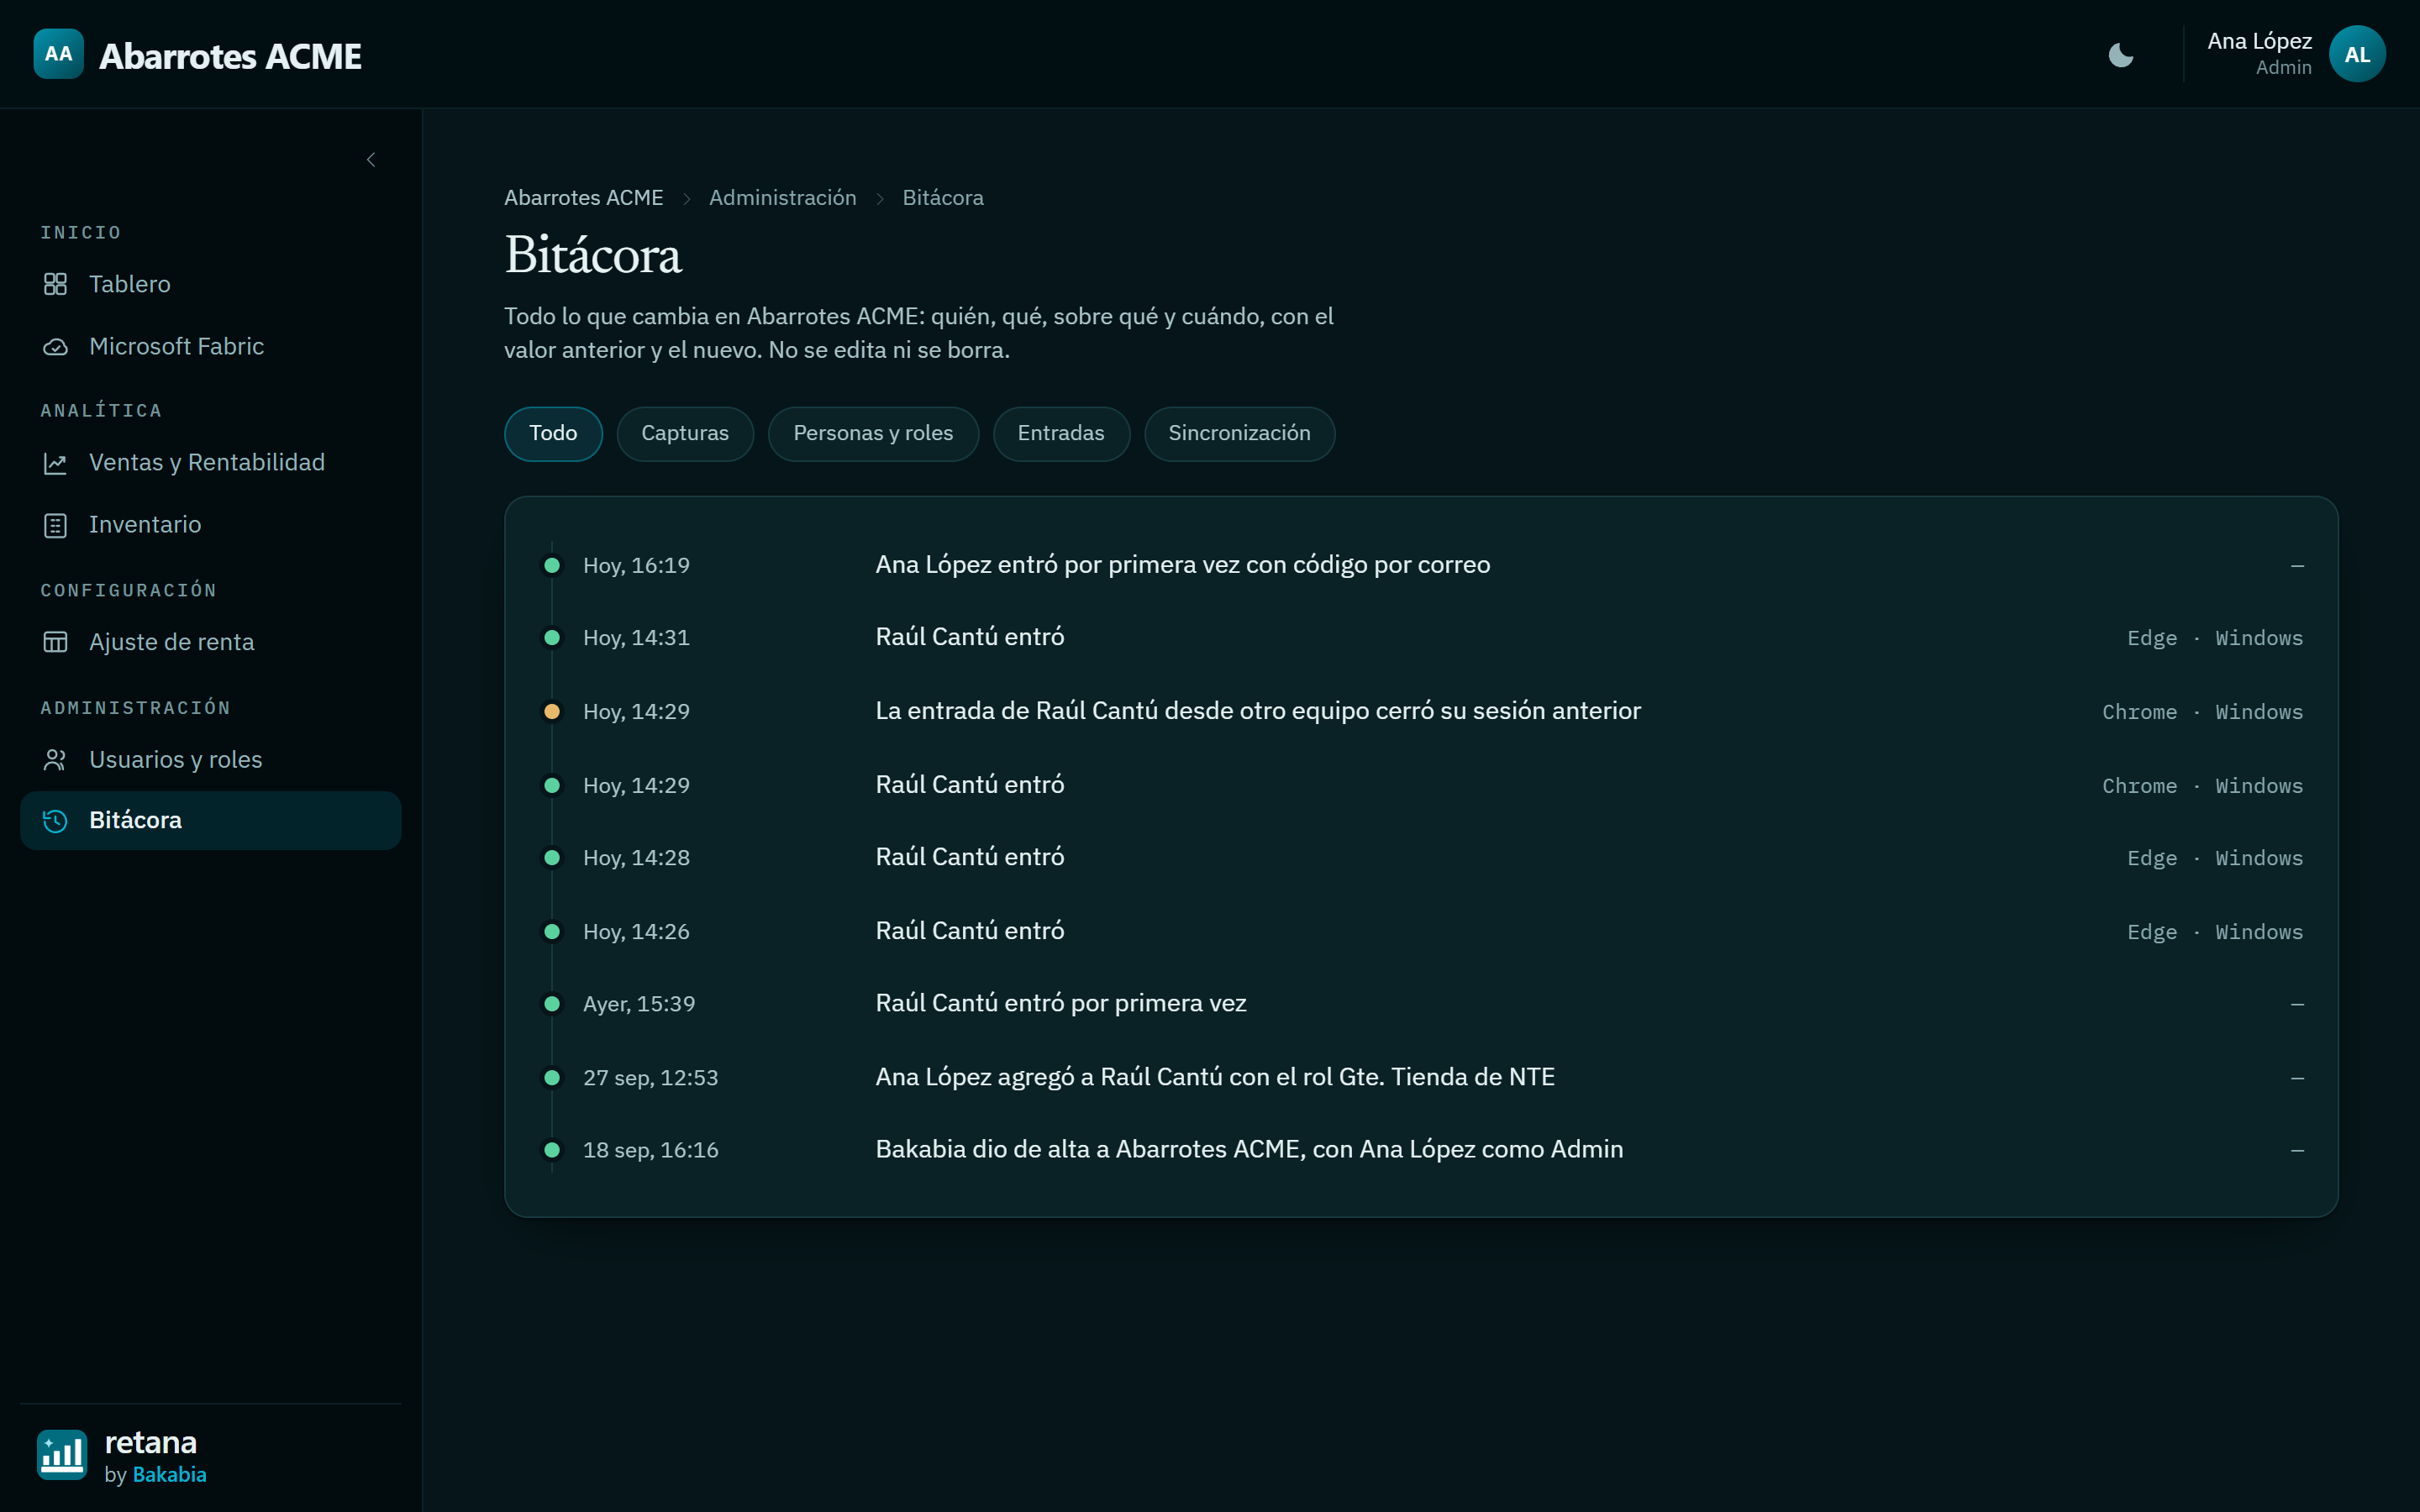This screenshot has width=2420, height=1512.
Task: Select entry 'Bakabia dio de alta a Abarrotes ACME'
Action: point(1421,1150)
